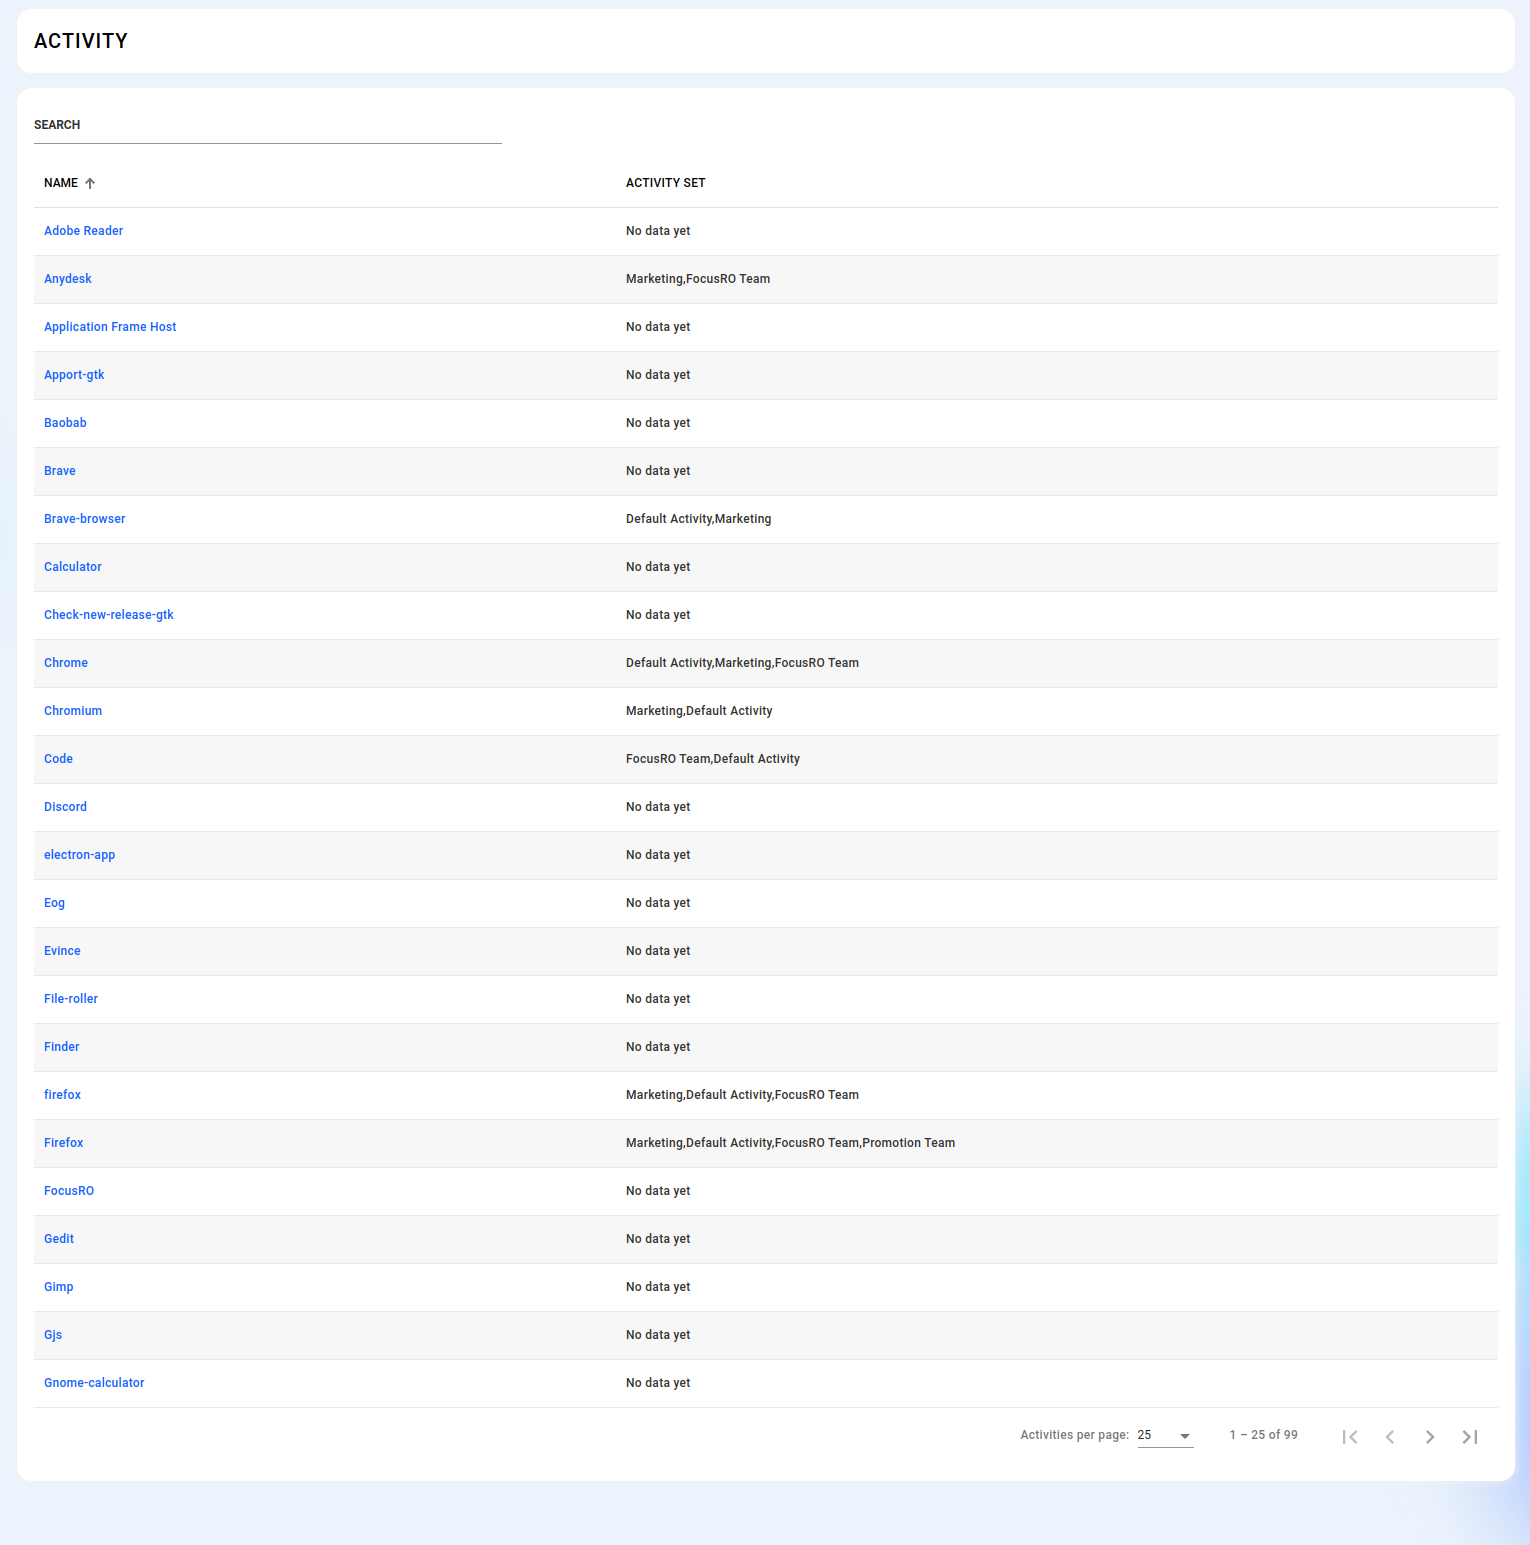Open the lowercase firefox activity
The width and height of the screenshot is (1530, 1545).
[62, 1095]
